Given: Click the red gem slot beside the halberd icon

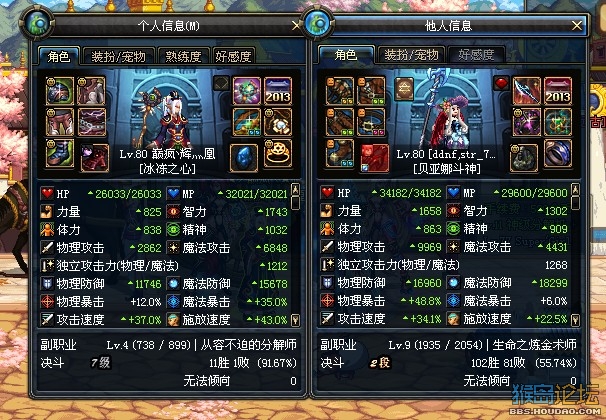Looking at the screenshot, I should (501, 83).
